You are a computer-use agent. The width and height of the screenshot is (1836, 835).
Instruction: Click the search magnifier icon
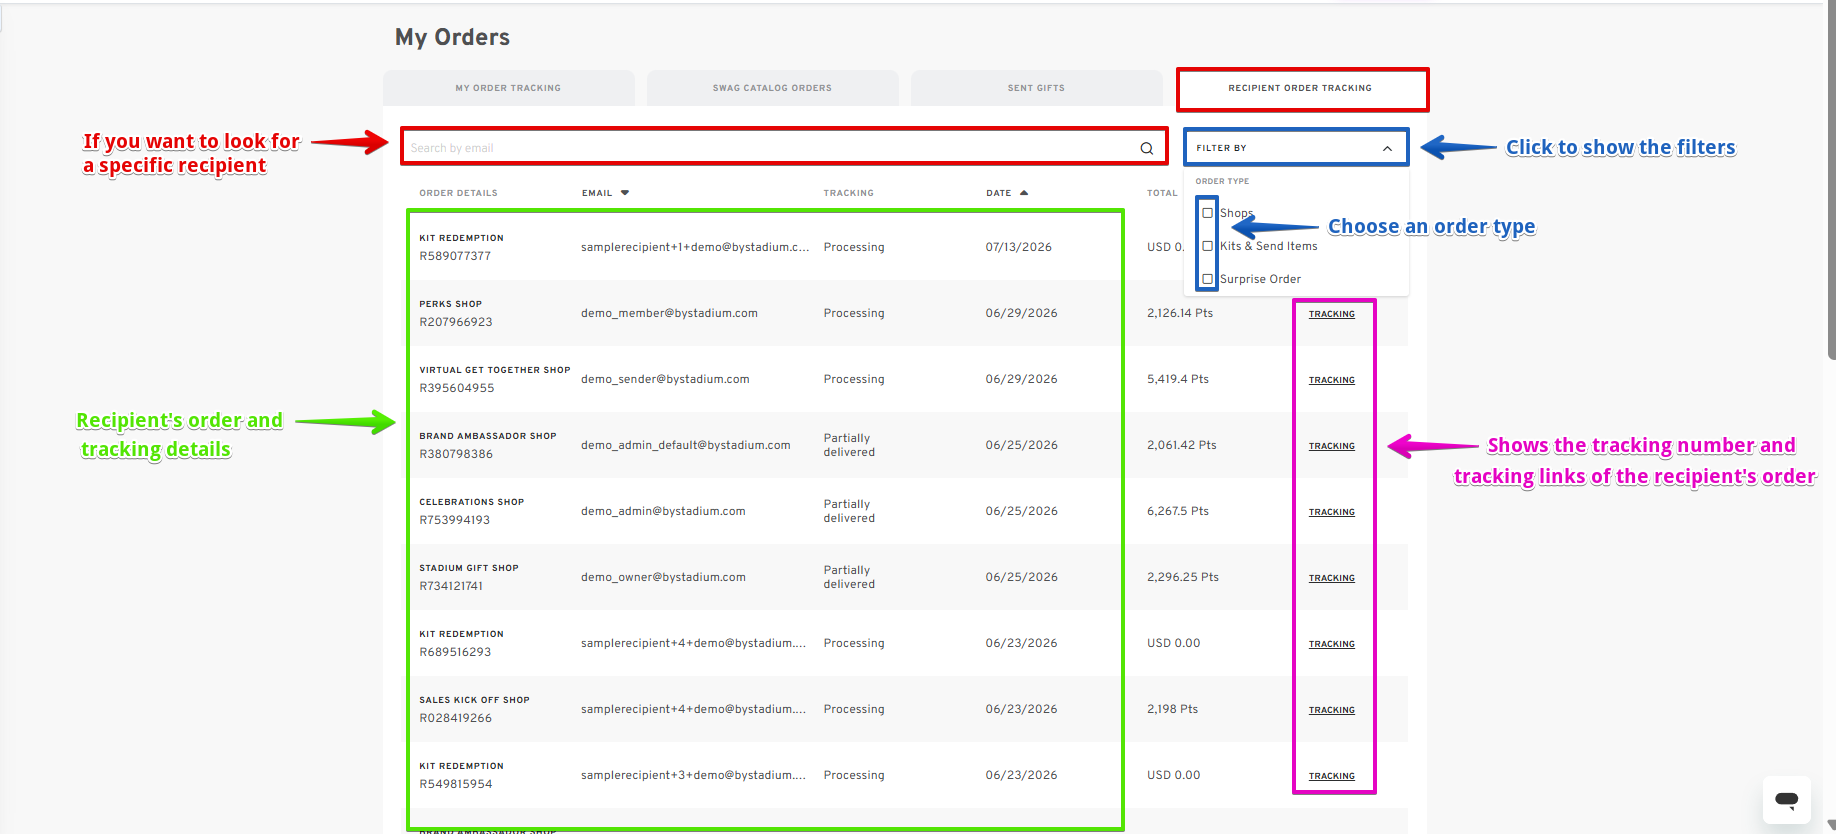pyautogui.click(x=1147, y=148)
